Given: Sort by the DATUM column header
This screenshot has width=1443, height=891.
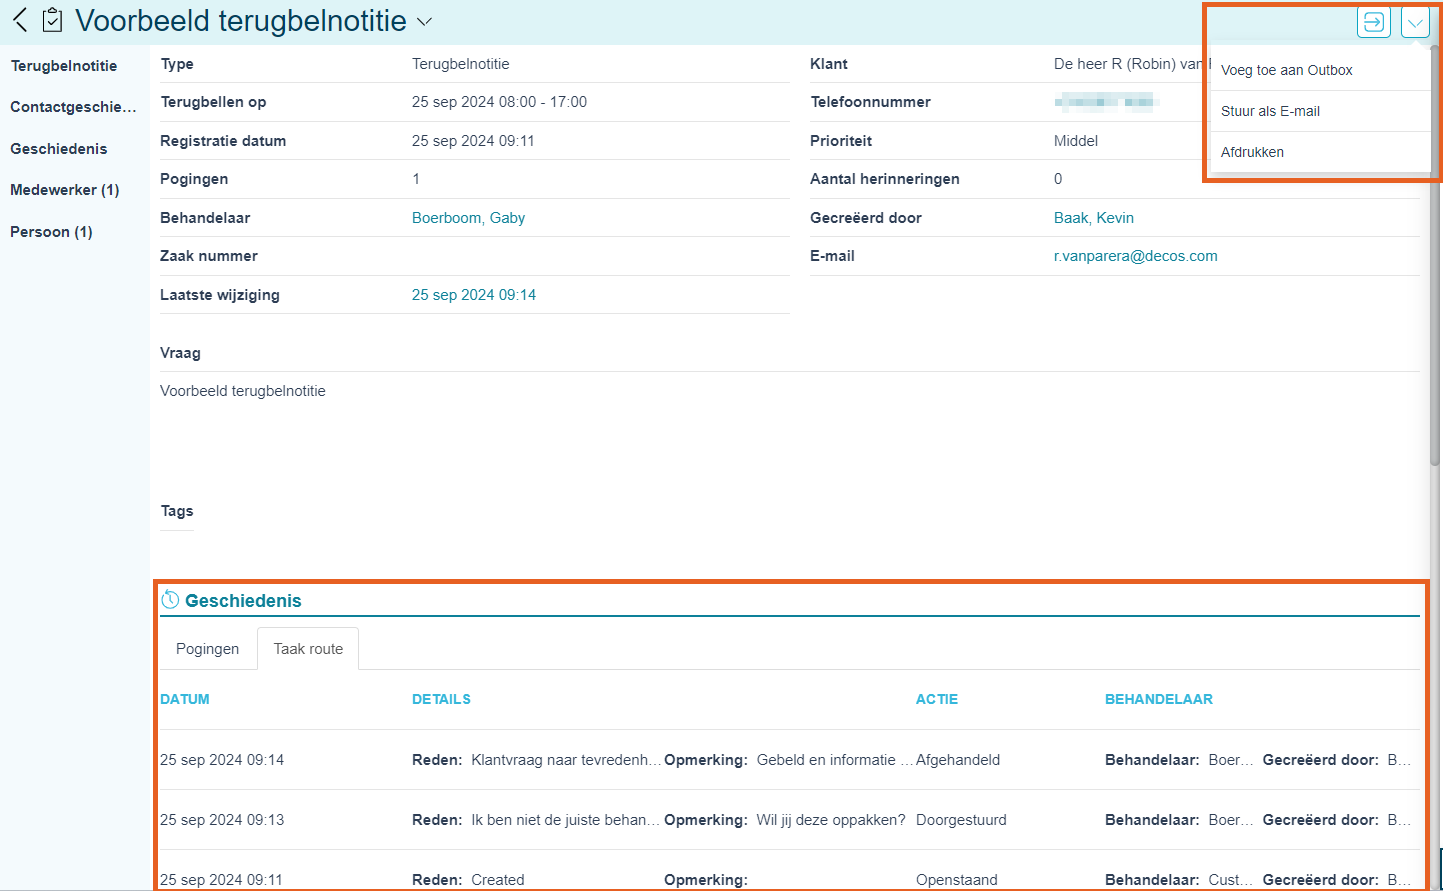Looking at the screenshot, I should (185, 699).
